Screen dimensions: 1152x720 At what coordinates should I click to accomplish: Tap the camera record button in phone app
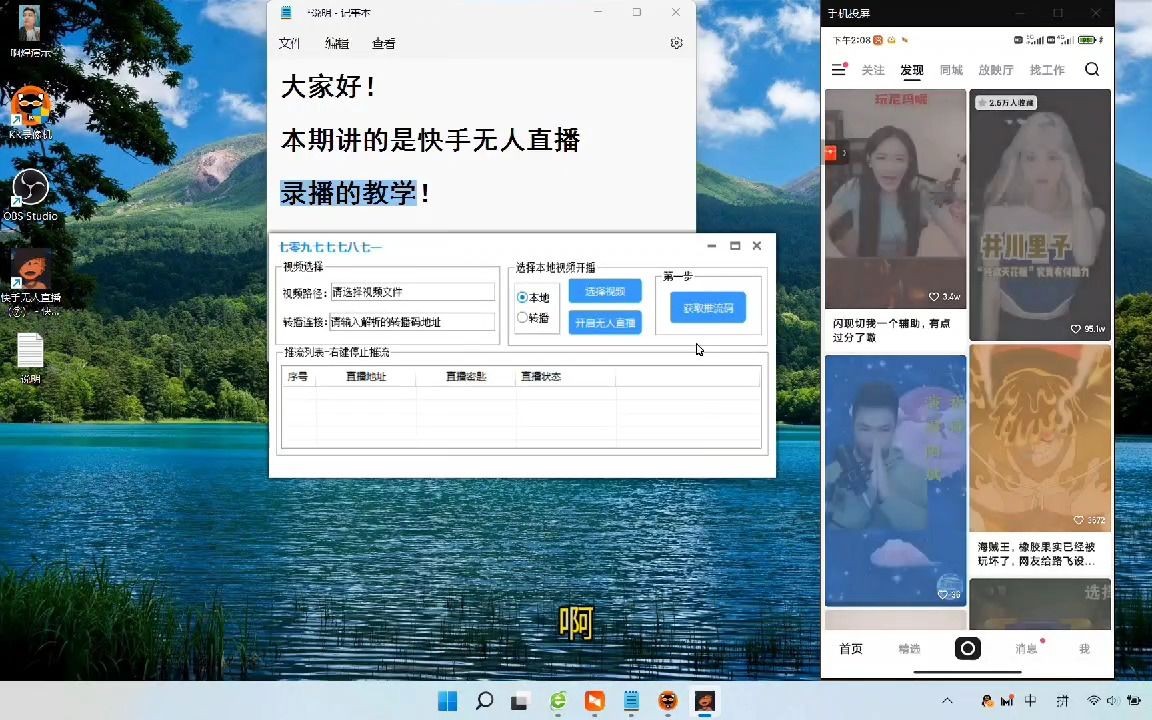968,648
